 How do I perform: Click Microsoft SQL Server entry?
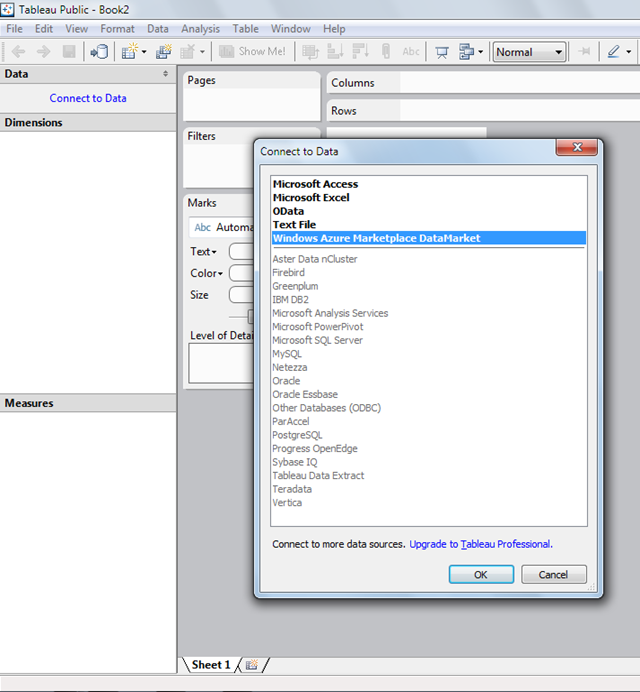(429, 340)
